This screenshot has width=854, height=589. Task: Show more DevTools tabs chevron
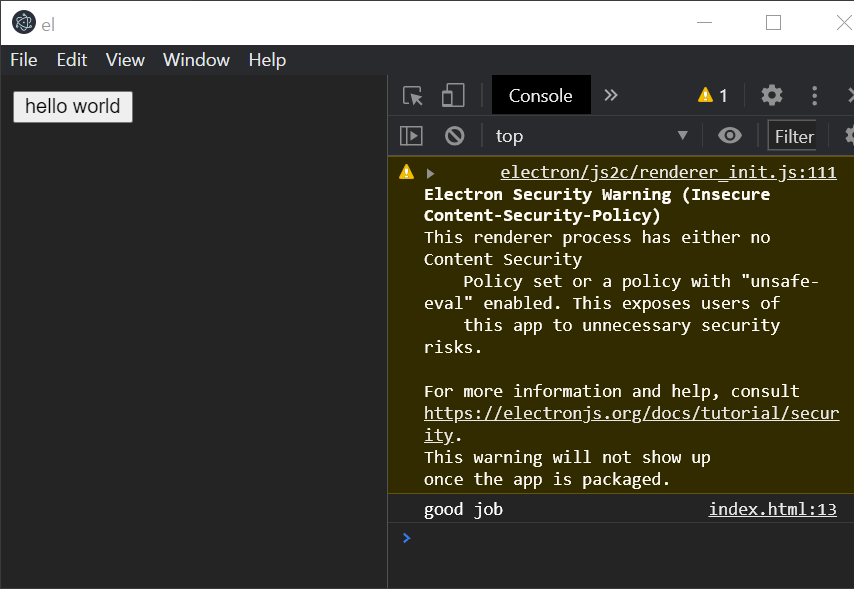tap(611, 95)
